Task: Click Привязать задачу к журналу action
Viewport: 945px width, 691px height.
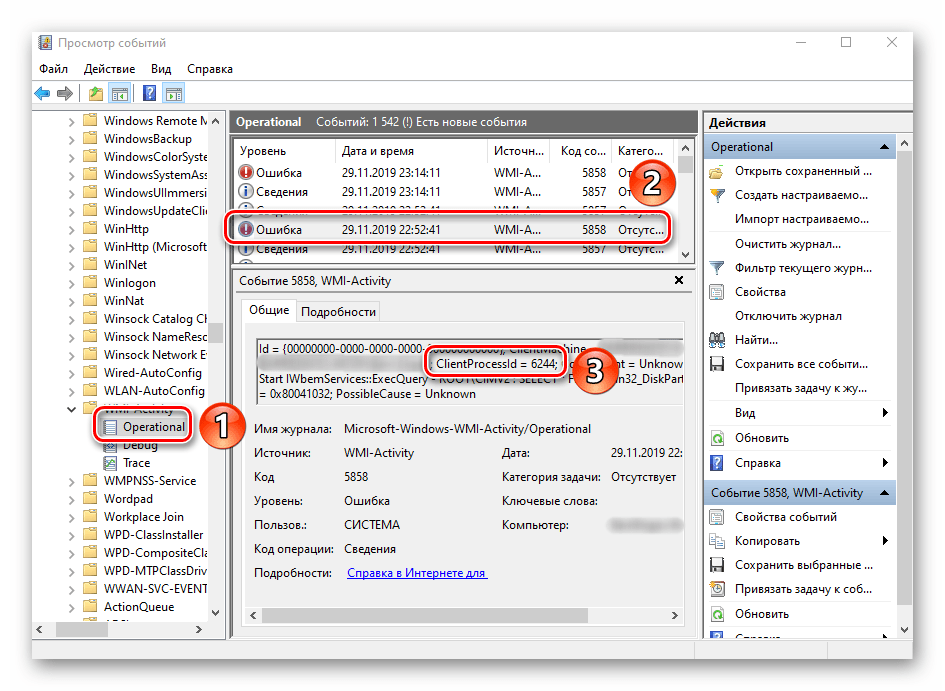Action: click(800, 388)
